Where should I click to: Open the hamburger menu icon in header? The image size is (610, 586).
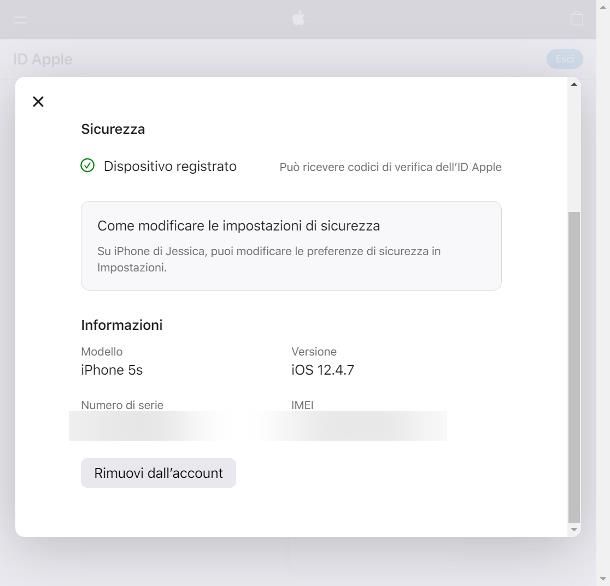click(x=21, y=19)
